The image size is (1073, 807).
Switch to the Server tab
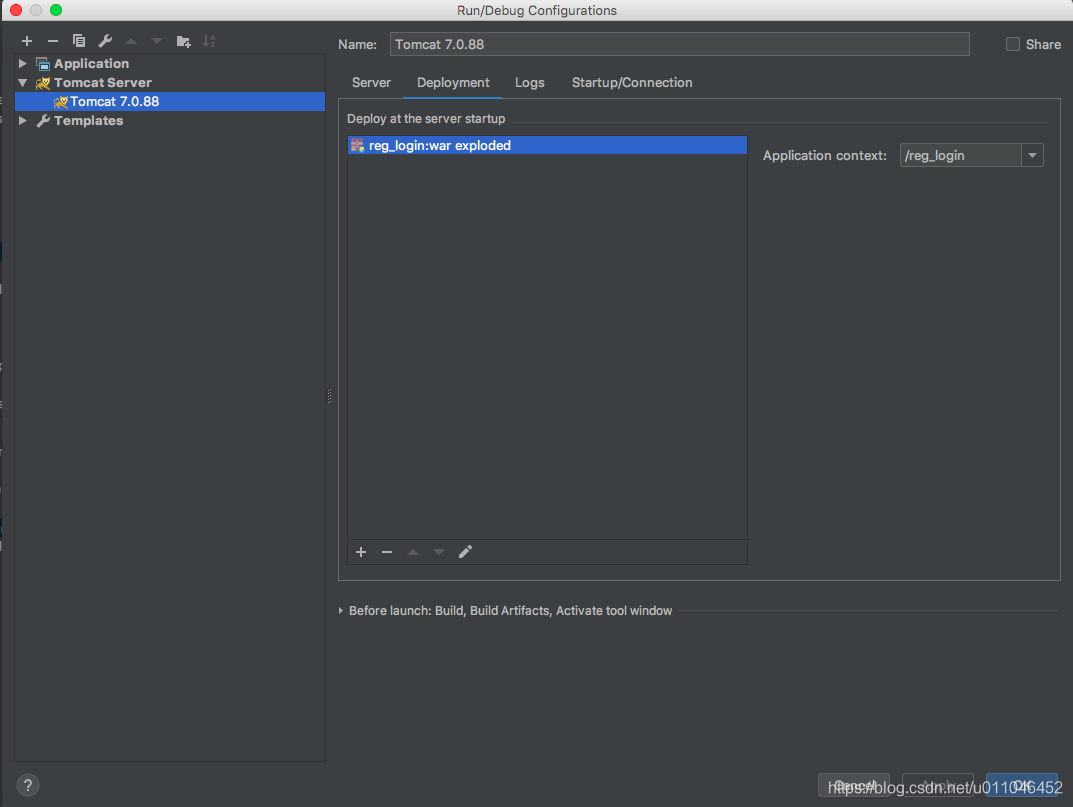point(371,83)
